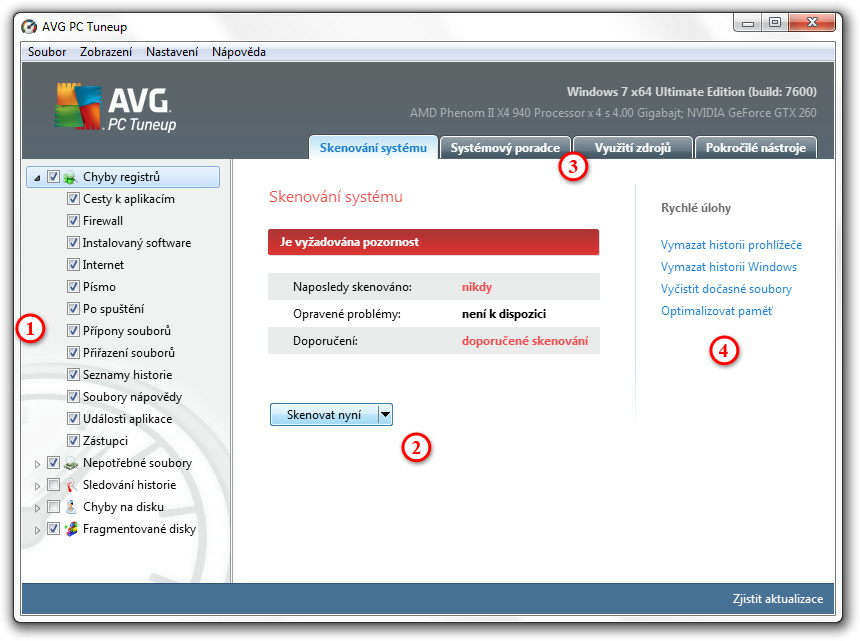
Task: Open the Nápověda menu
Action: (x=239, y=52)
